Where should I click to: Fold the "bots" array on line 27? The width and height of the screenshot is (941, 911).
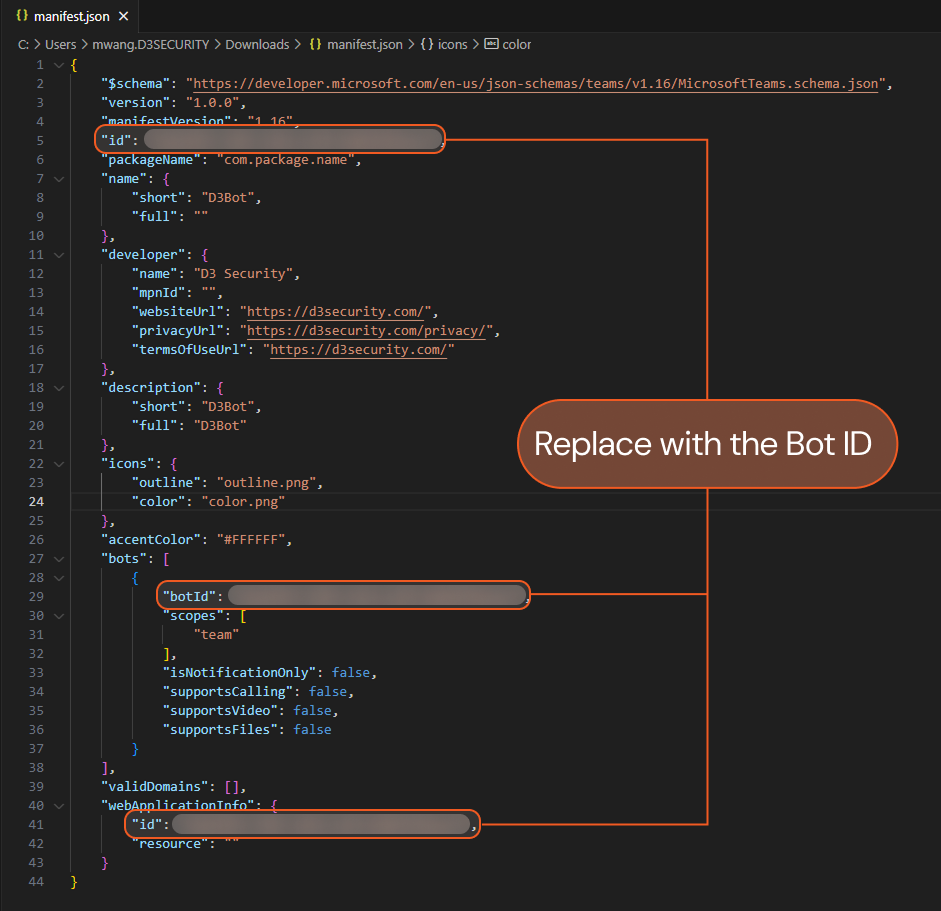[59, 559]
